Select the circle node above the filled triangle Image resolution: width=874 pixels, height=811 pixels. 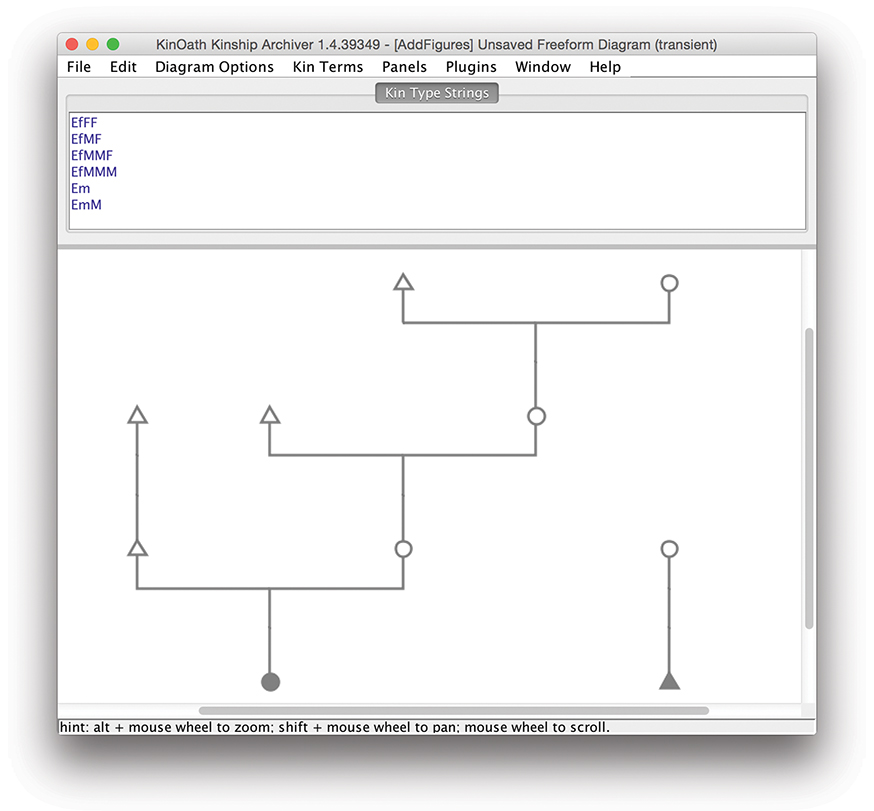(669, 549)
